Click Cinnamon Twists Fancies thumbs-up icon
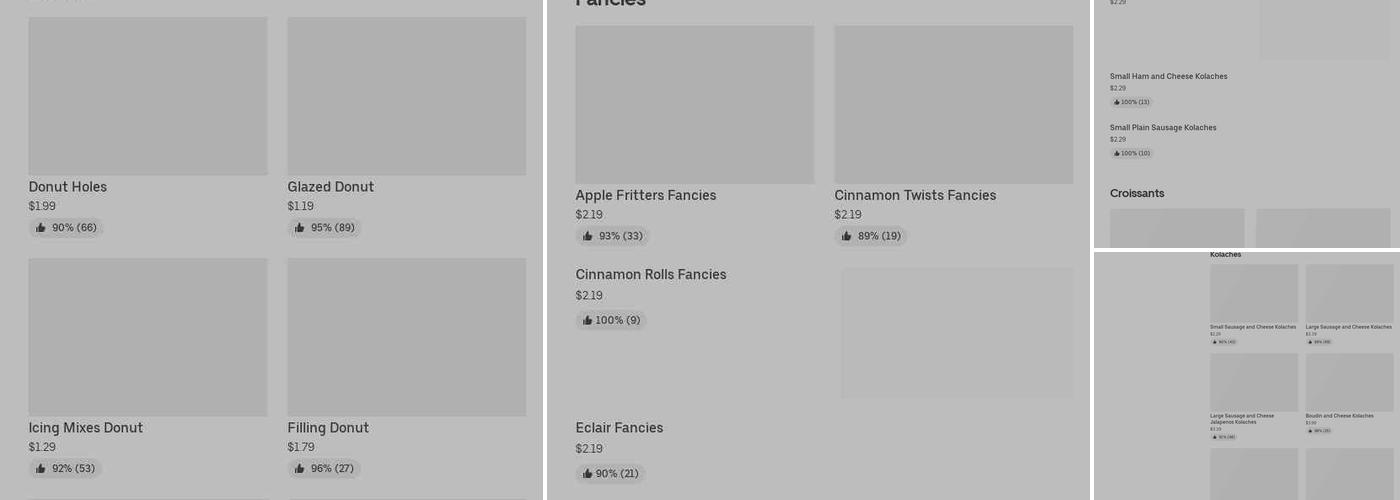Viewport: 1400px width, 500px height. (847, 237)
